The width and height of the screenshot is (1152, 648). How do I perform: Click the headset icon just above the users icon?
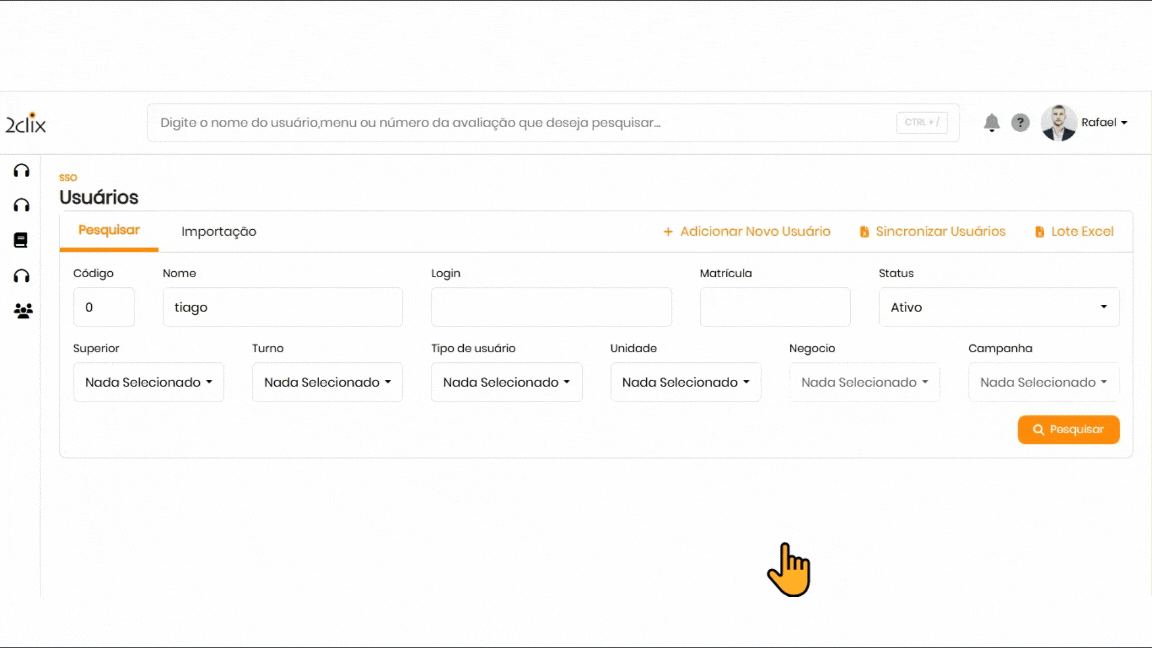click(21, 276)
